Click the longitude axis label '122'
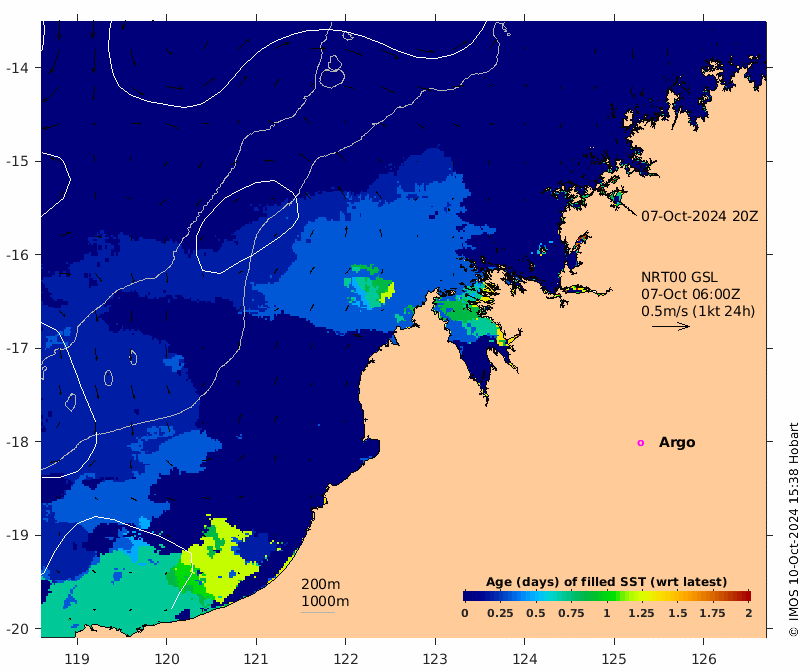The height and width of the screenshot is (672, 810). pyautogui.click(x=346, y=659)
